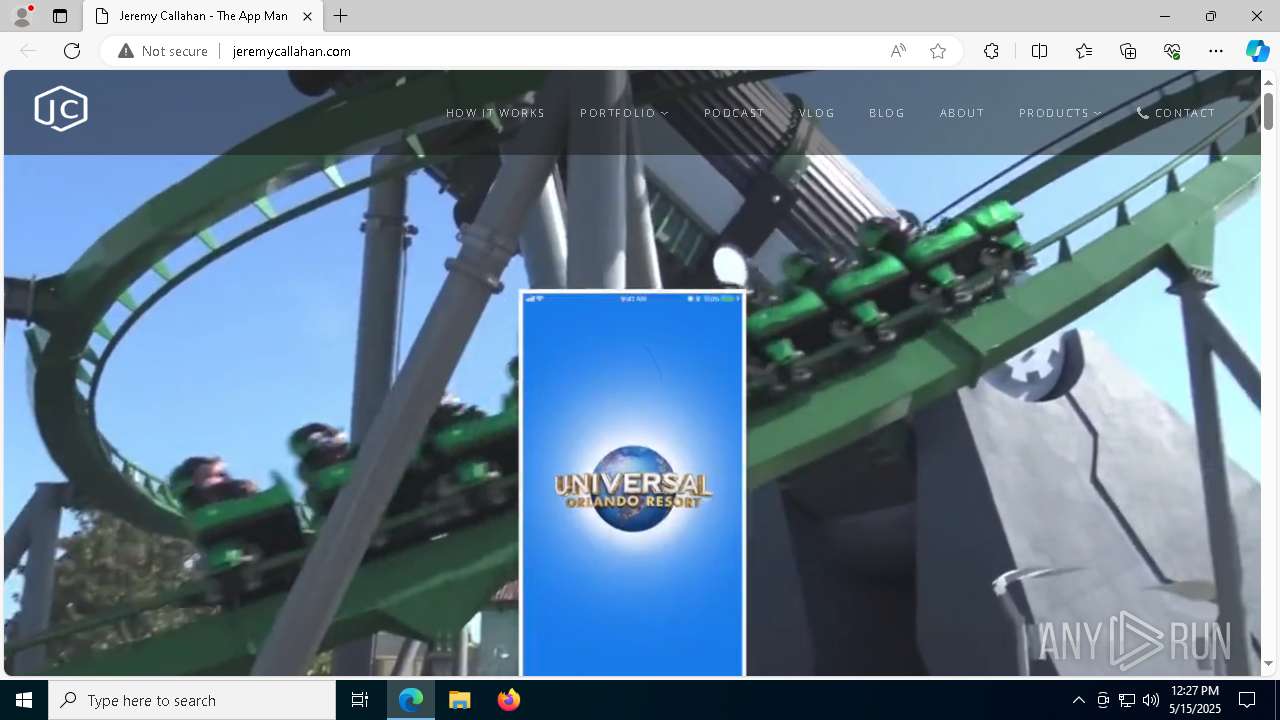Open the Collections icon

(1128, 51)
